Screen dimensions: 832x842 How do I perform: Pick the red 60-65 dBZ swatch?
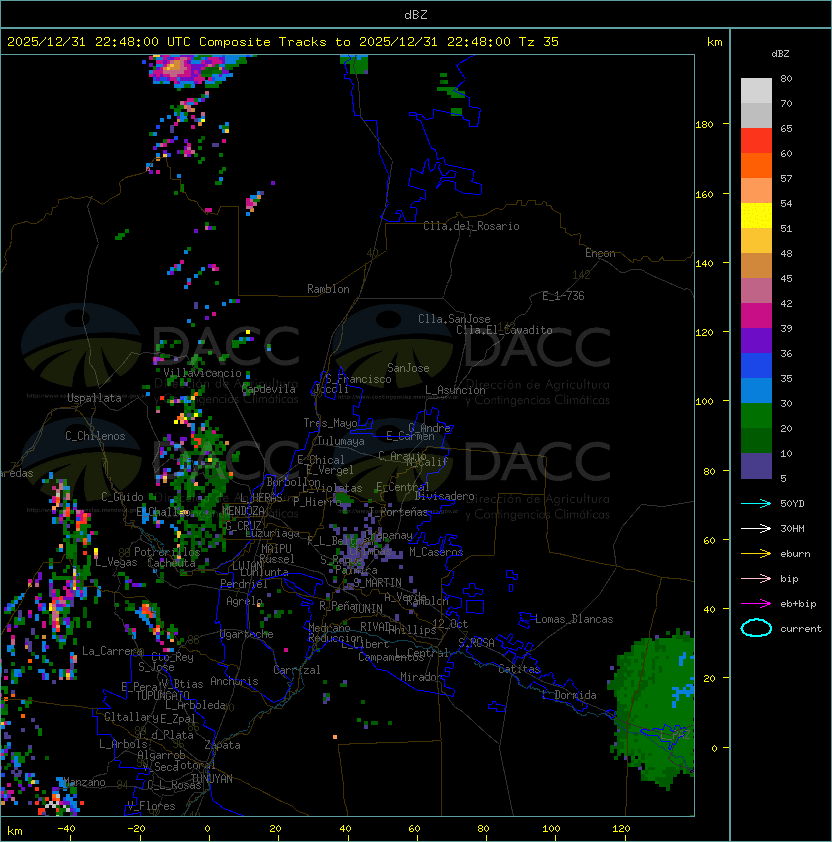756,141
